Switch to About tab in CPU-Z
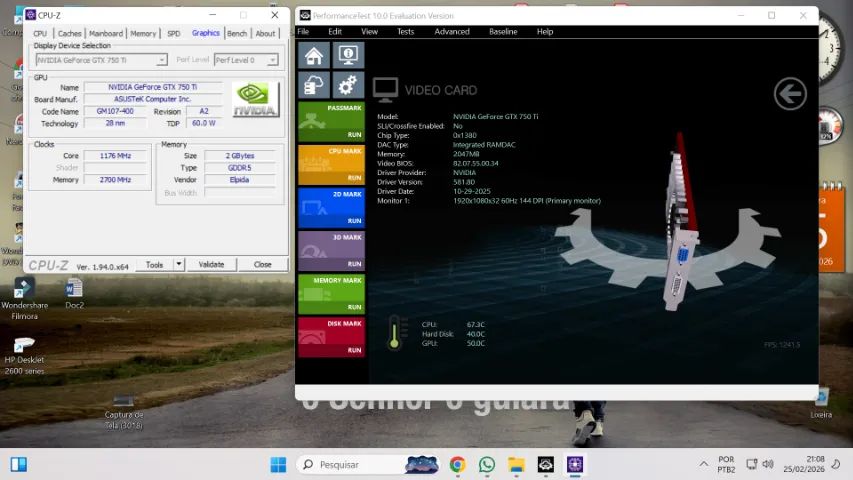The width and height of the screenshot is (853, 480). coord(265,34)
